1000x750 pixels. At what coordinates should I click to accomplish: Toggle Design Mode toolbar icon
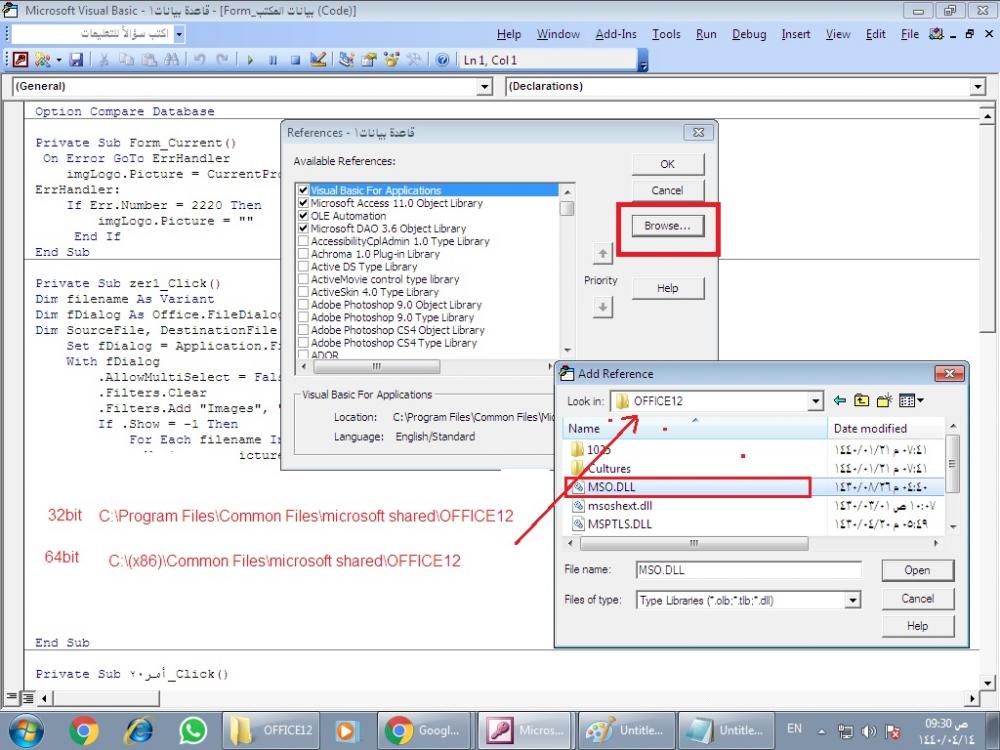pos(318,60)
